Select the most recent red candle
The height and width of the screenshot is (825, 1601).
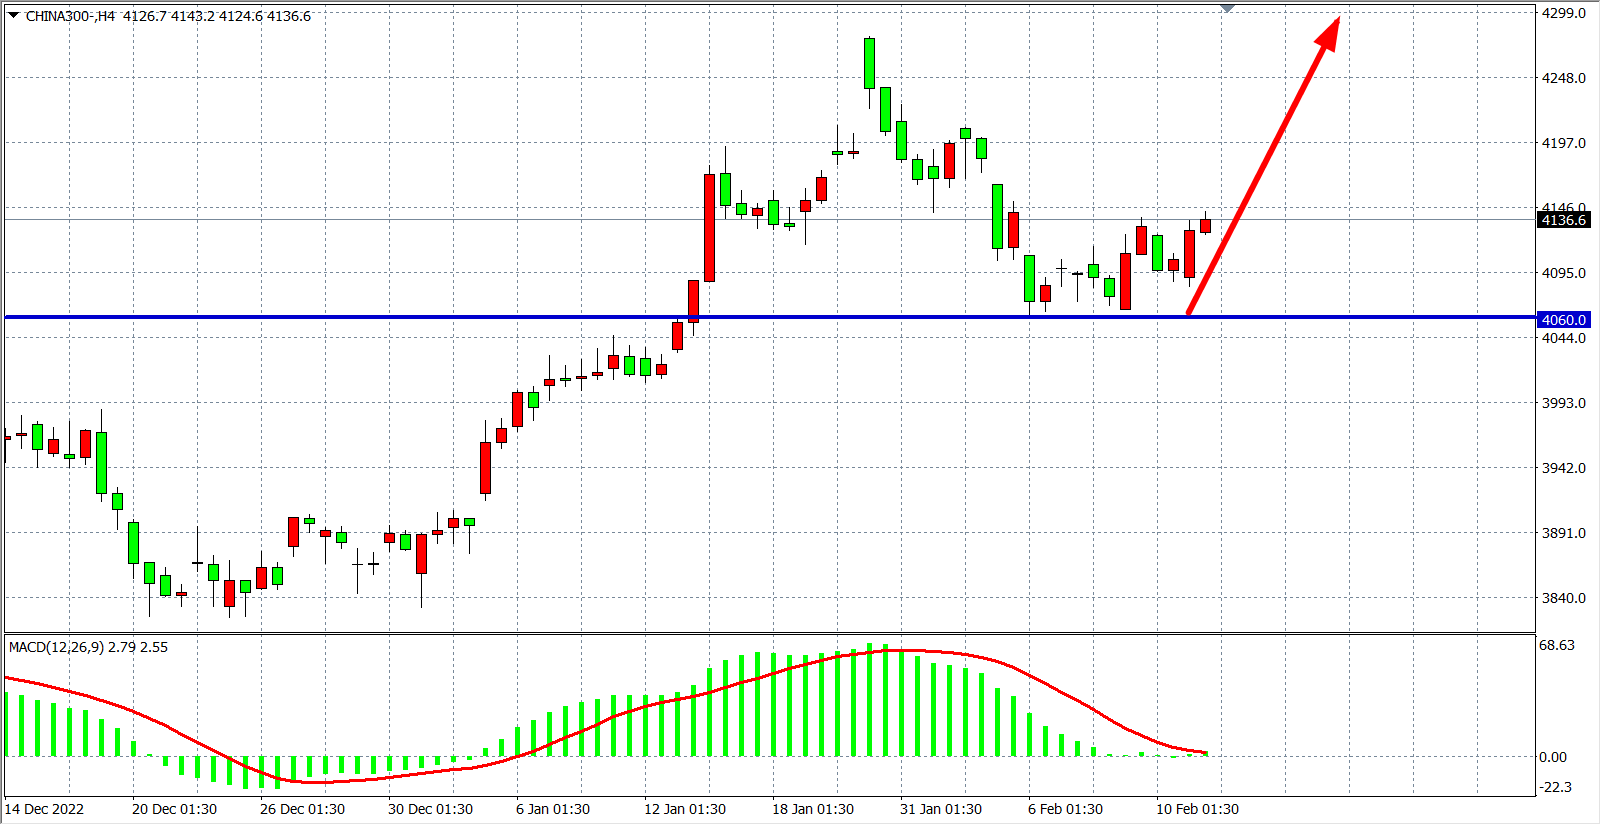click(1205, 226)
